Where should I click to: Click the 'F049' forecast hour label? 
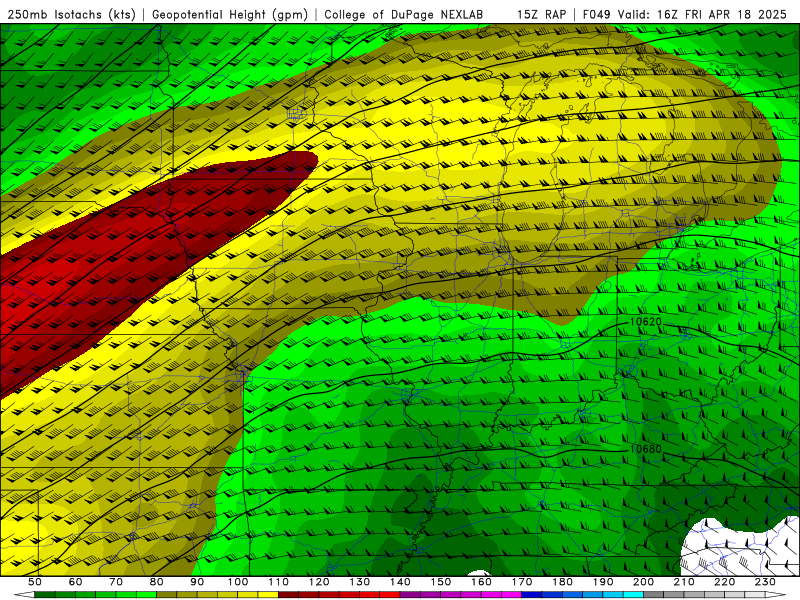click(x=596, y=15)
